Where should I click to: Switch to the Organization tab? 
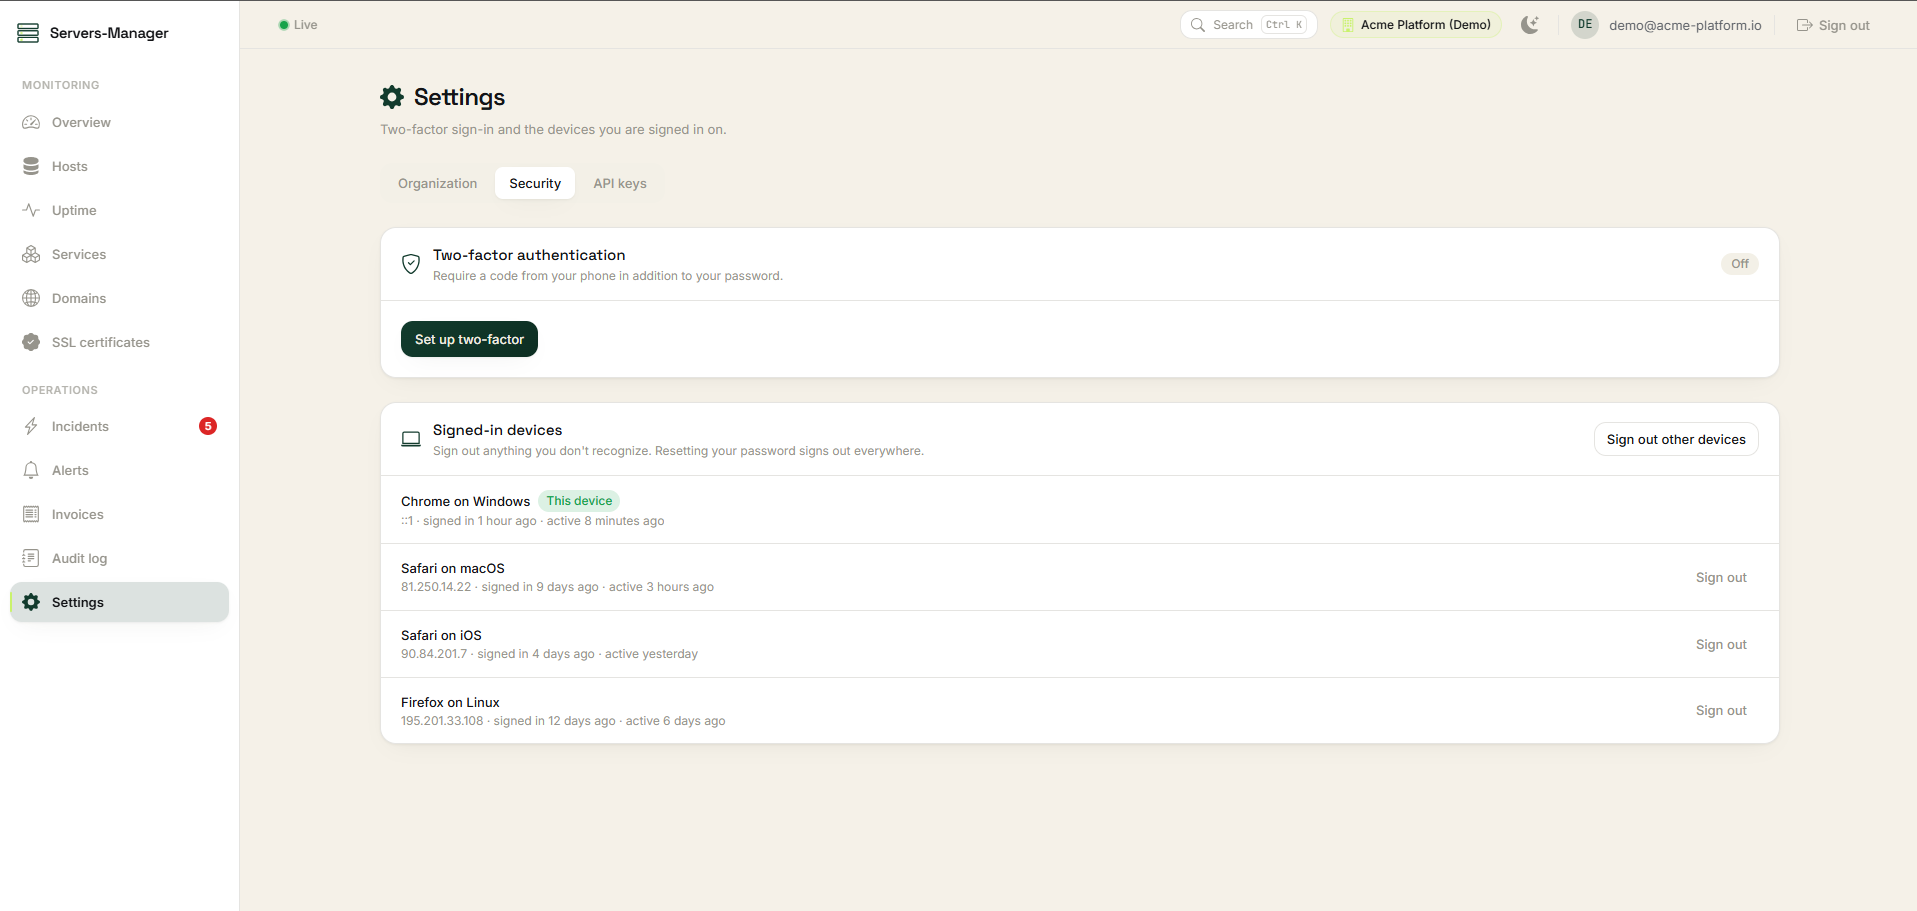[438, 183]
